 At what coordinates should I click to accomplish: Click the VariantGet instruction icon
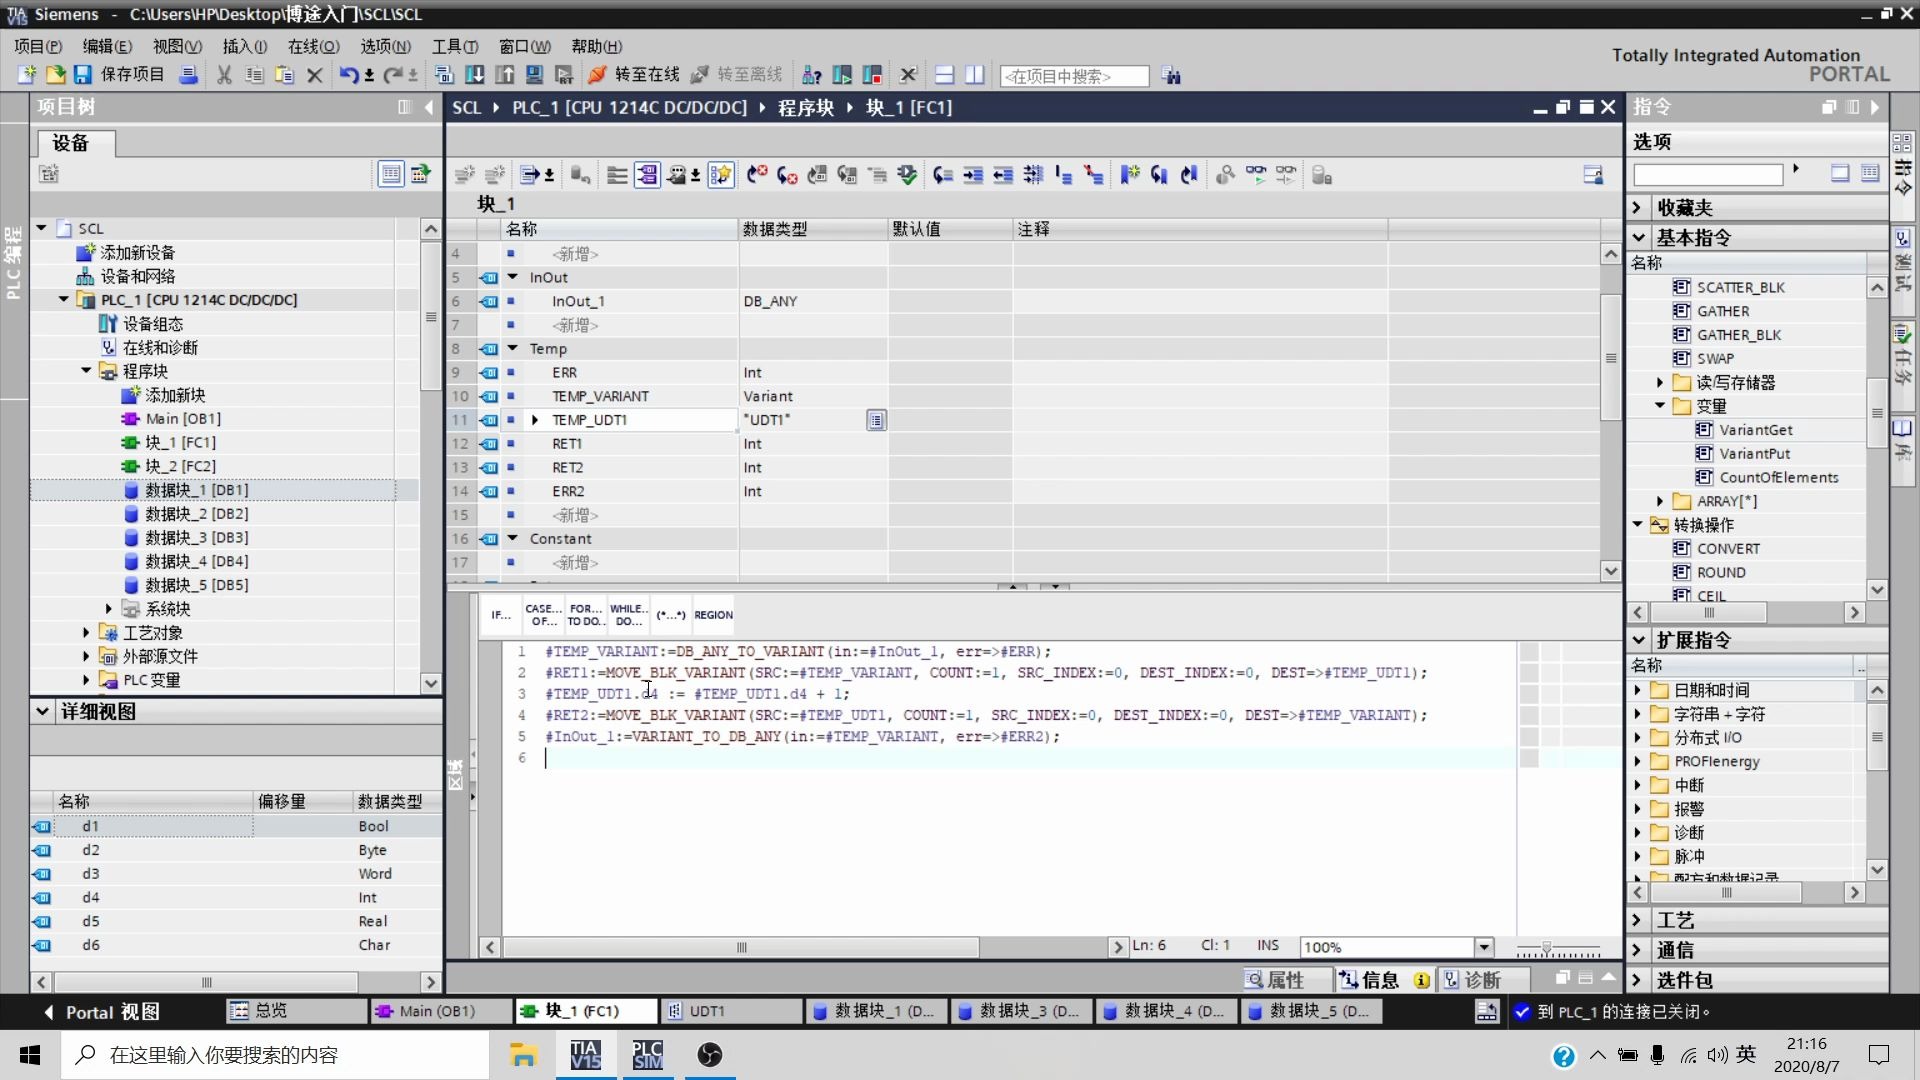[x=1704, y=430]
